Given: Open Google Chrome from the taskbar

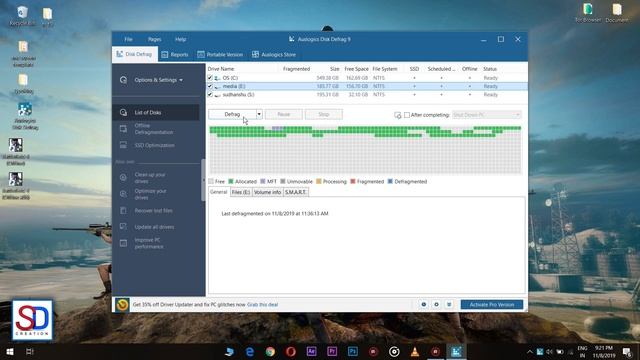Looking at the screenshot, I should pyautogui.click(x=270, y=351).
